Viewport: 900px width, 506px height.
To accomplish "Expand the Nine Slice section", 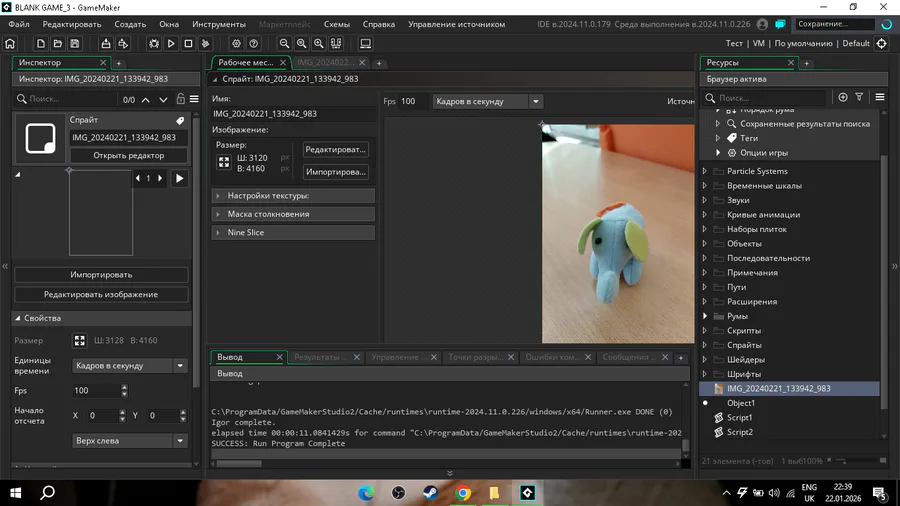I will 293,232.
